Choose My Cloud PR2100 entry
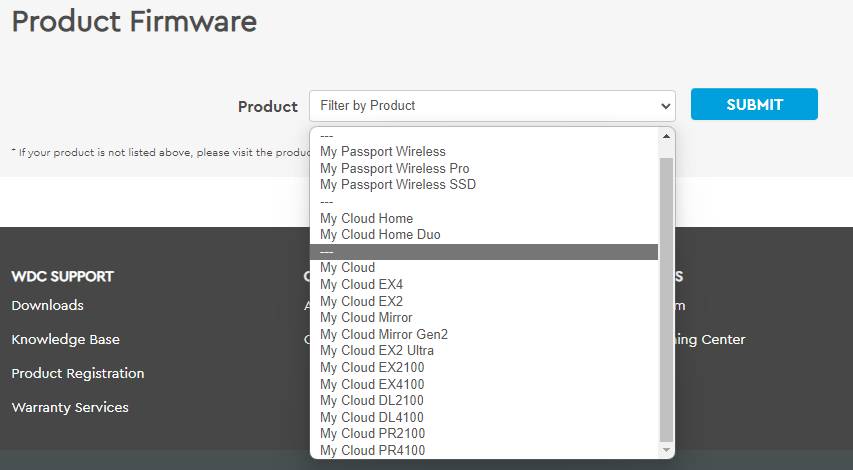Image resolution: width=853 pixels, height=470 pixels. [484, 434]
